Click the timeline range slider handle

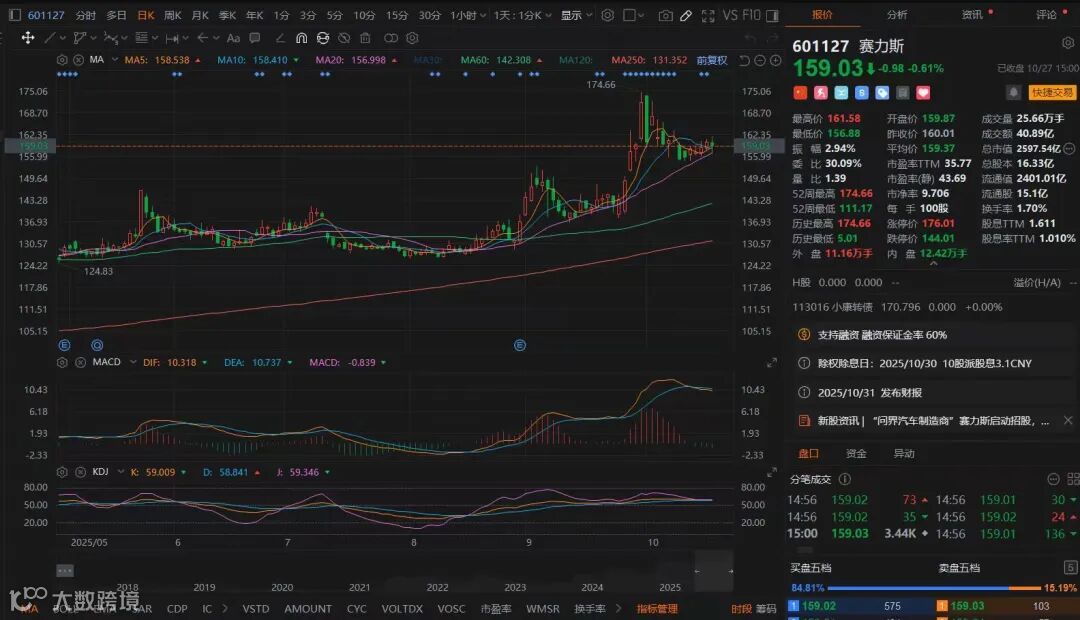[714, 571]
